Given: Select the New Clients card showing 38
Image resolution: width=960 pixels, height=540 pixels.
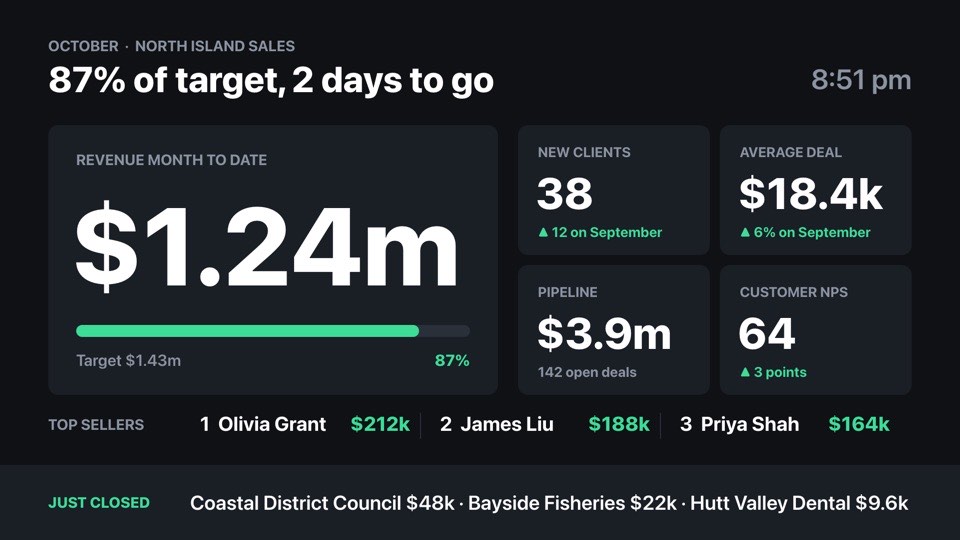Looking at the screenshot, I should pyautogui.click(x=613, y=190).
